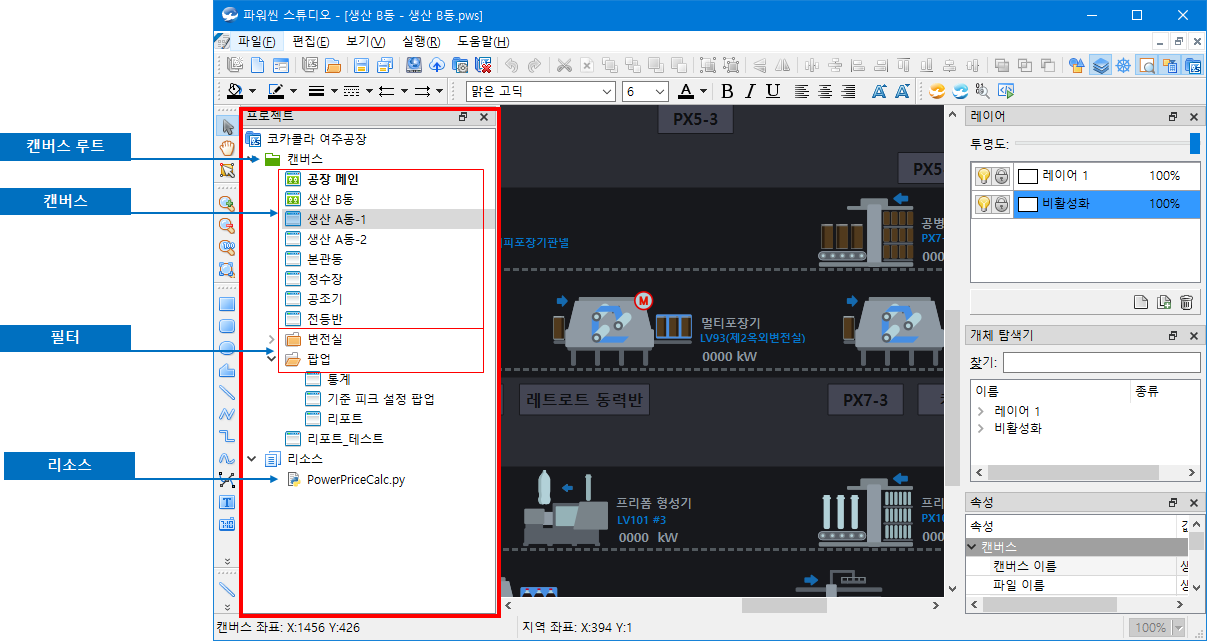Open the line thickness dropdown arrow
This screenshot has height=641, width=1207.
334,91
